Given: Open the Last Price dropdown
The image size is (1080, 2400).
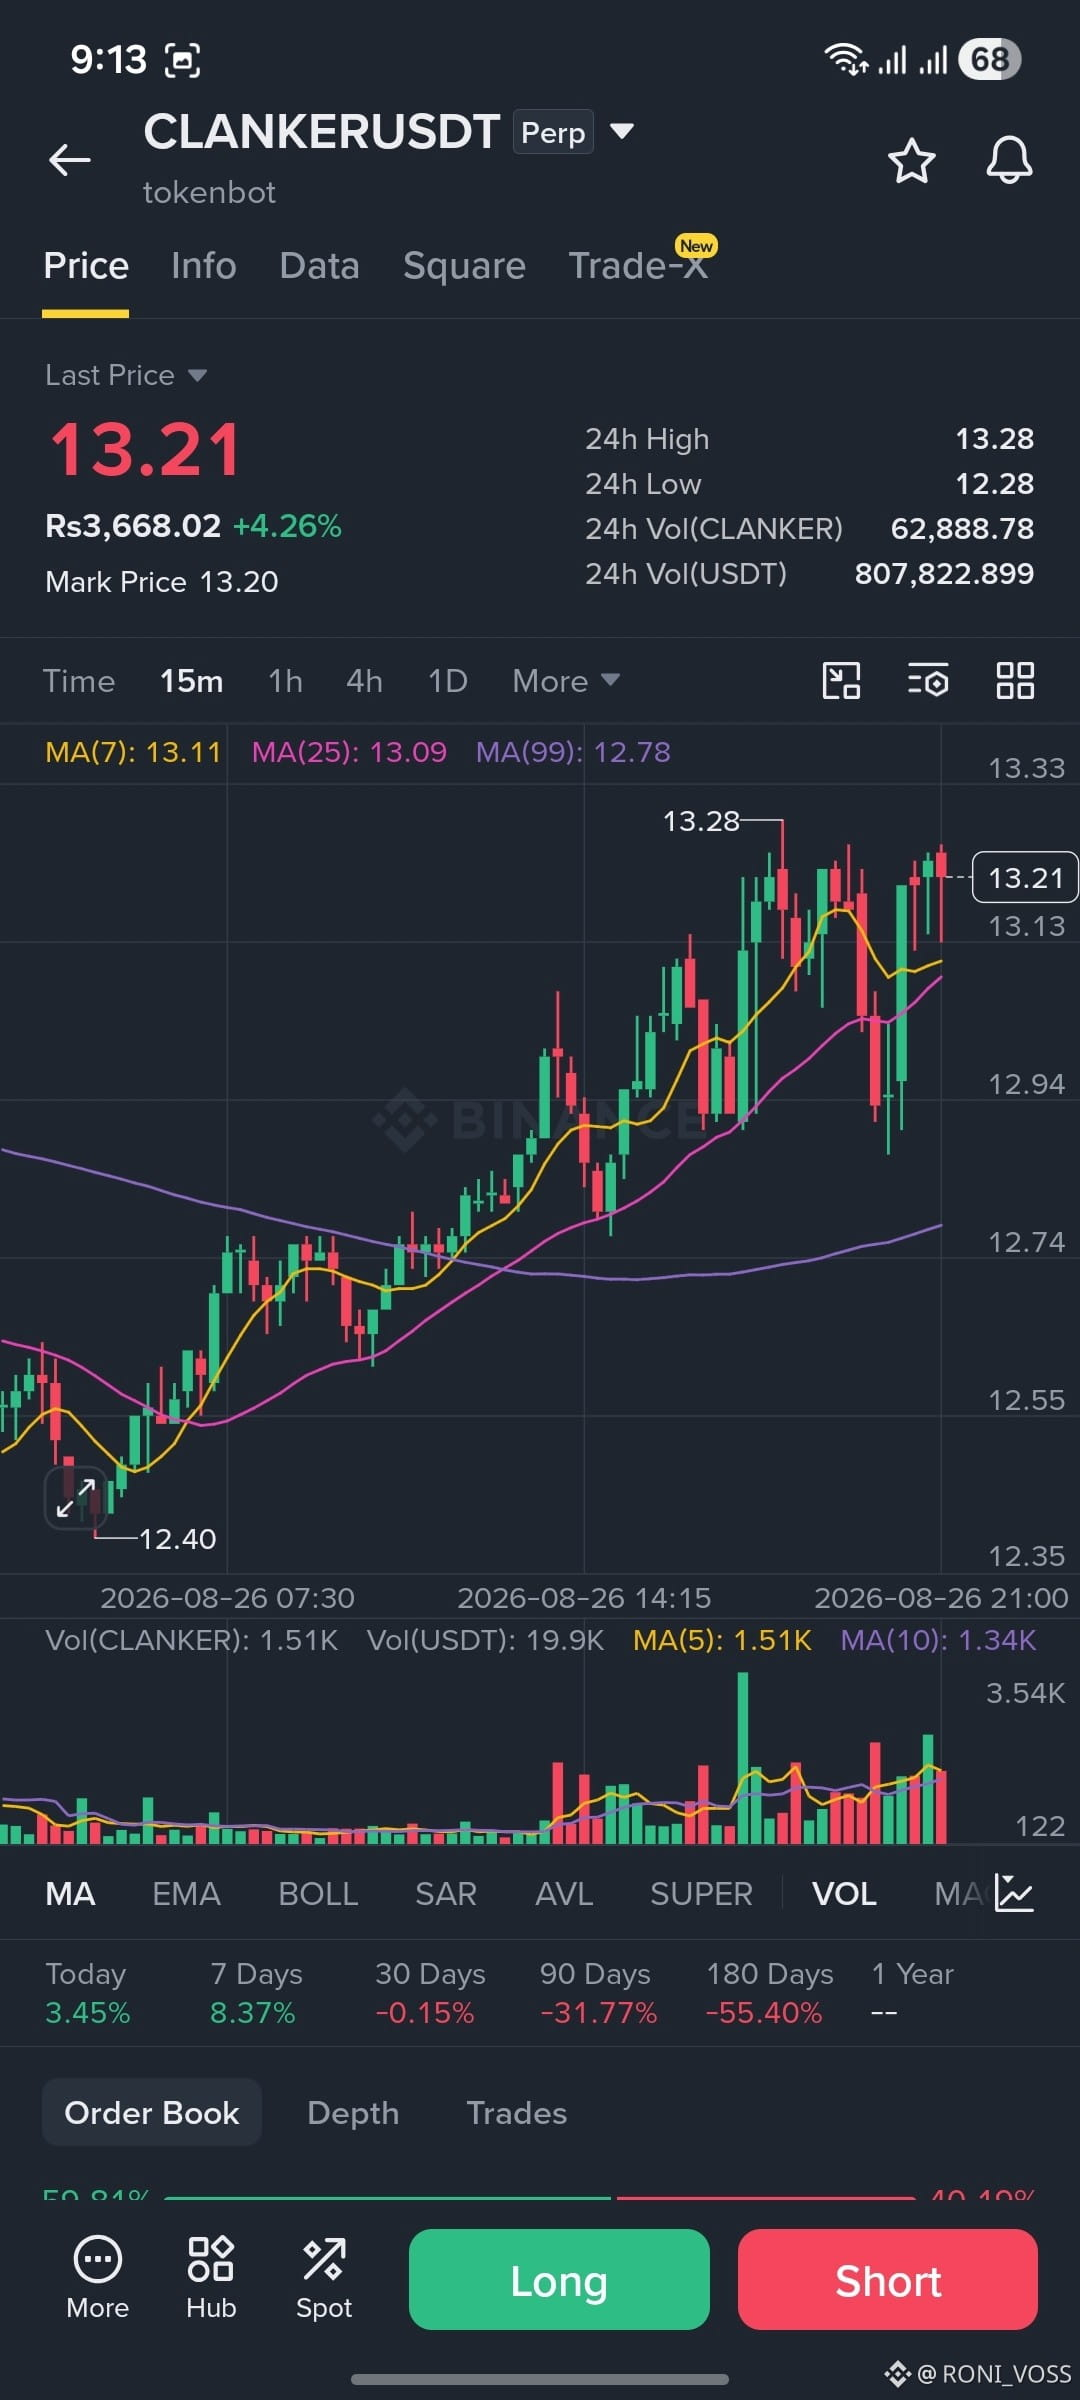Looking at the screenshot, I should coord(126,375).
